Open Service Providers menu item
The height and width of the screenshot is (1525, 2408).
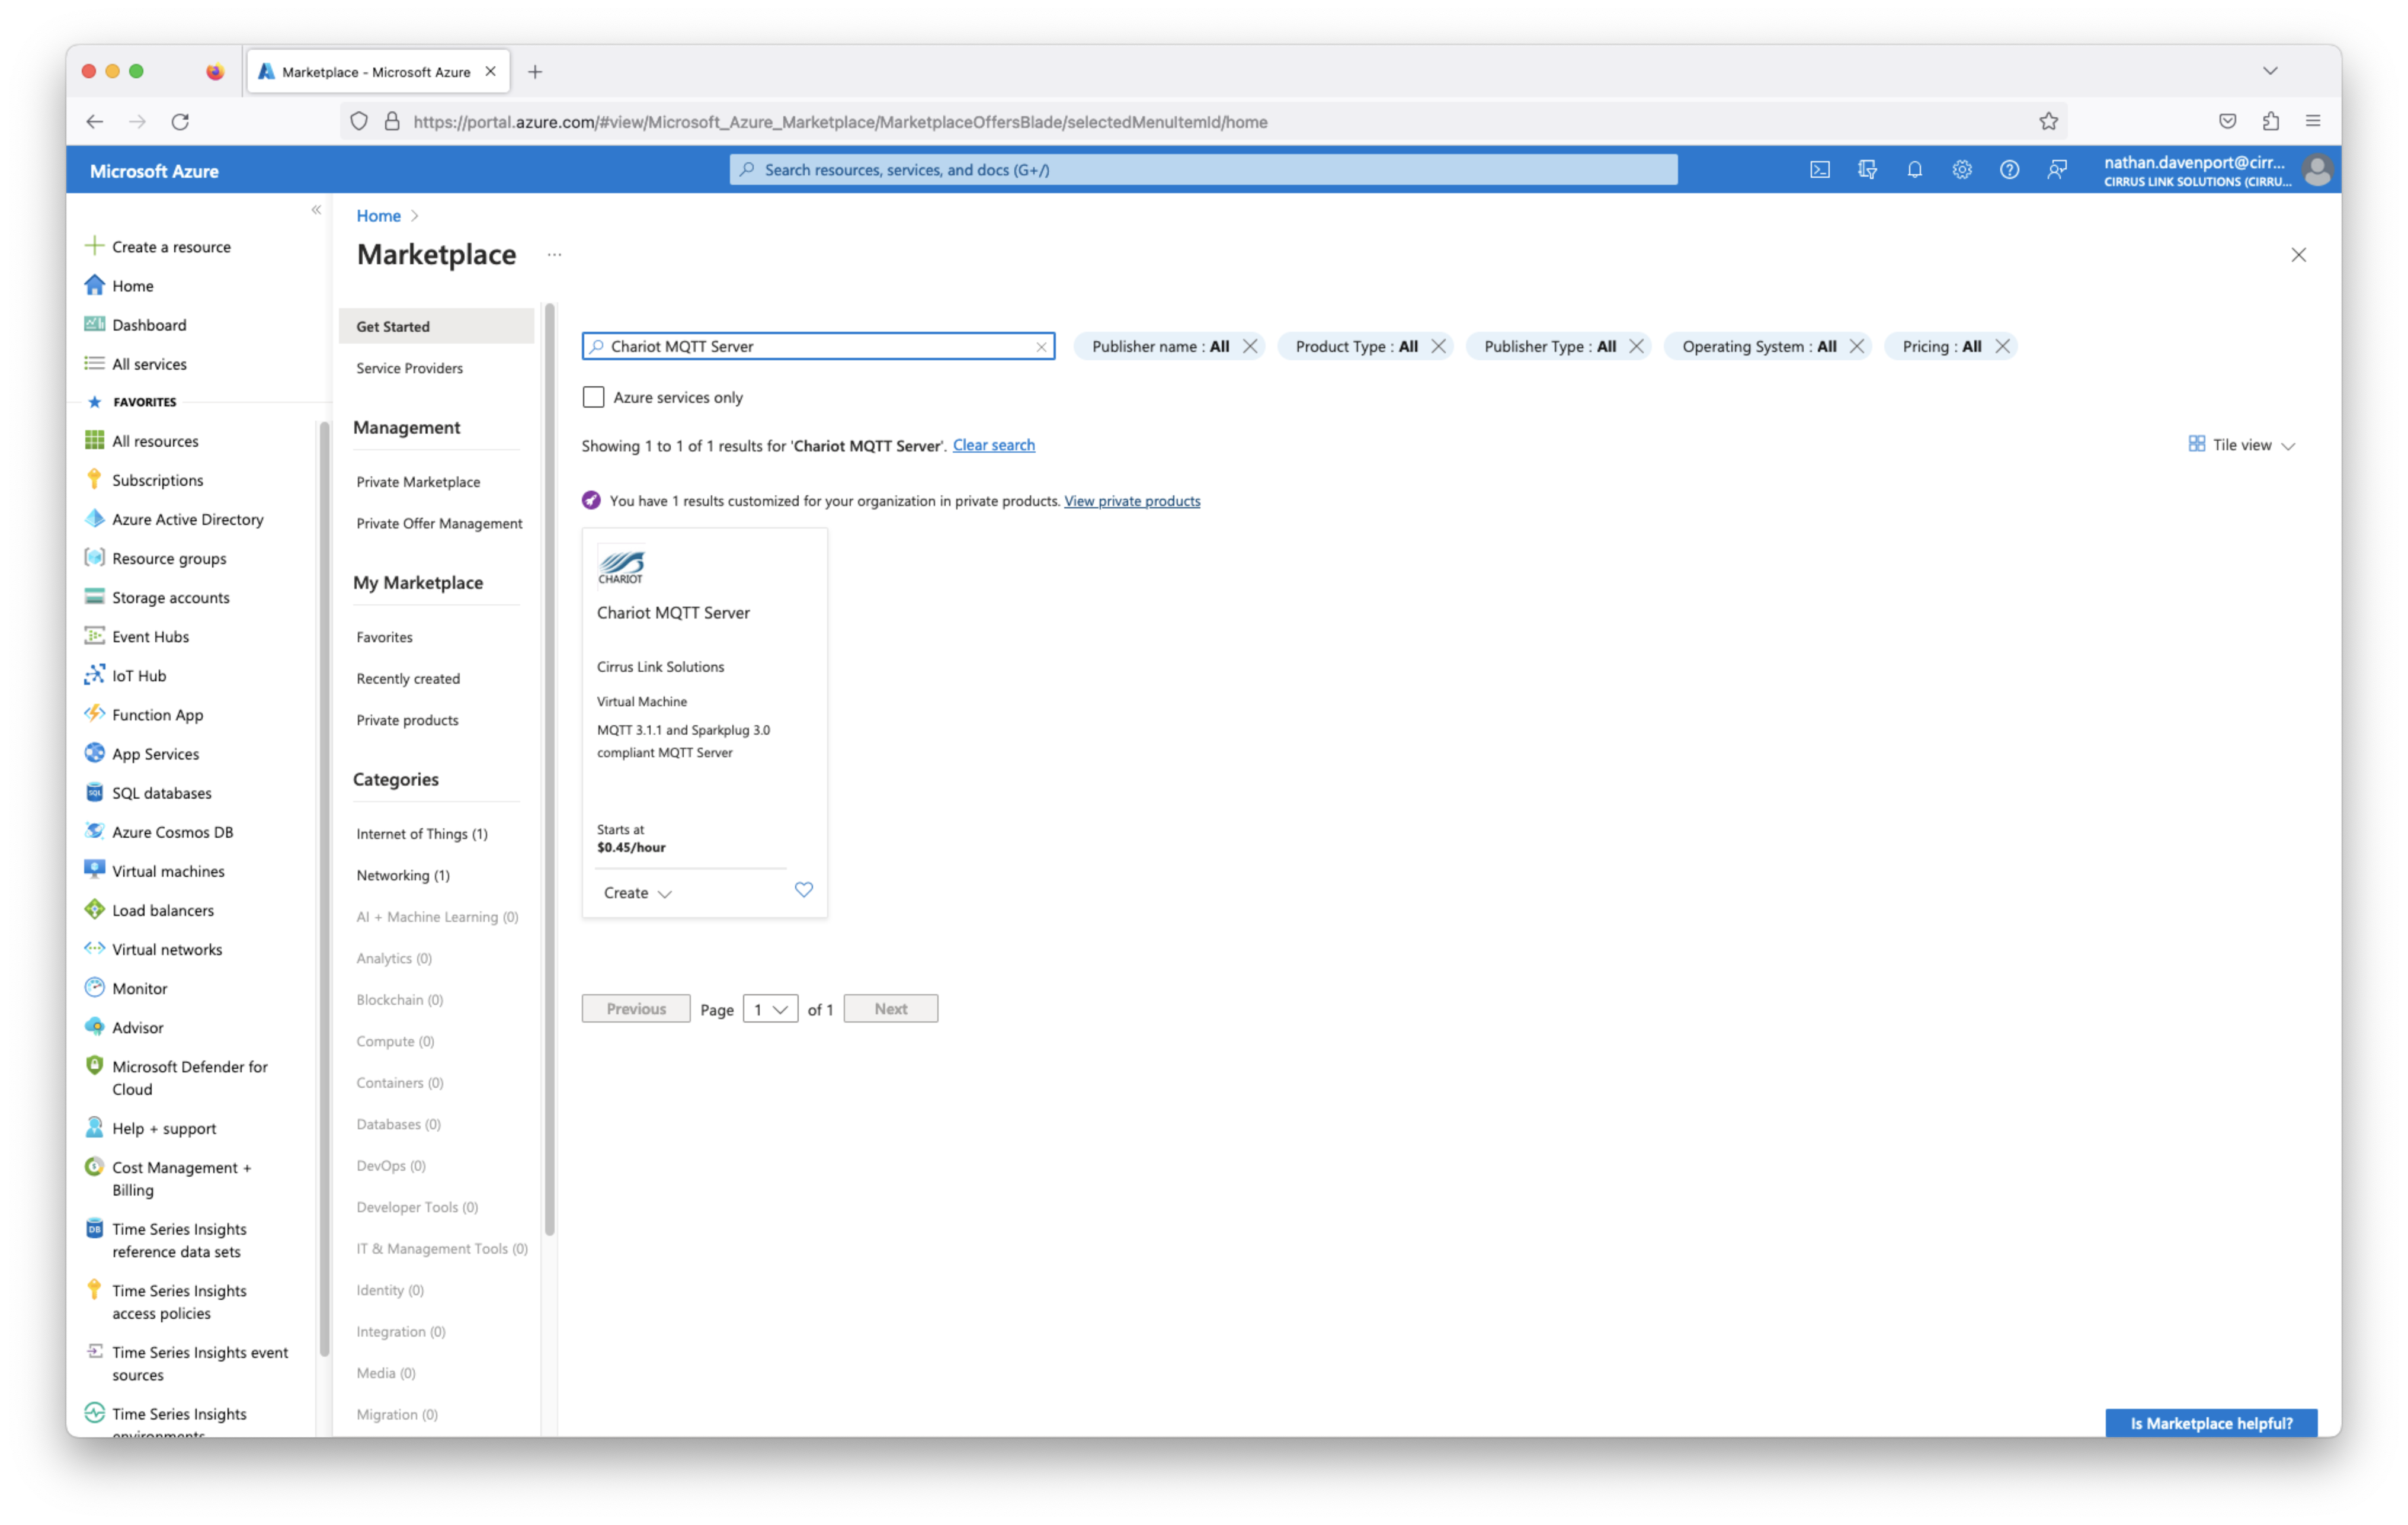click(x=409, y=368)
